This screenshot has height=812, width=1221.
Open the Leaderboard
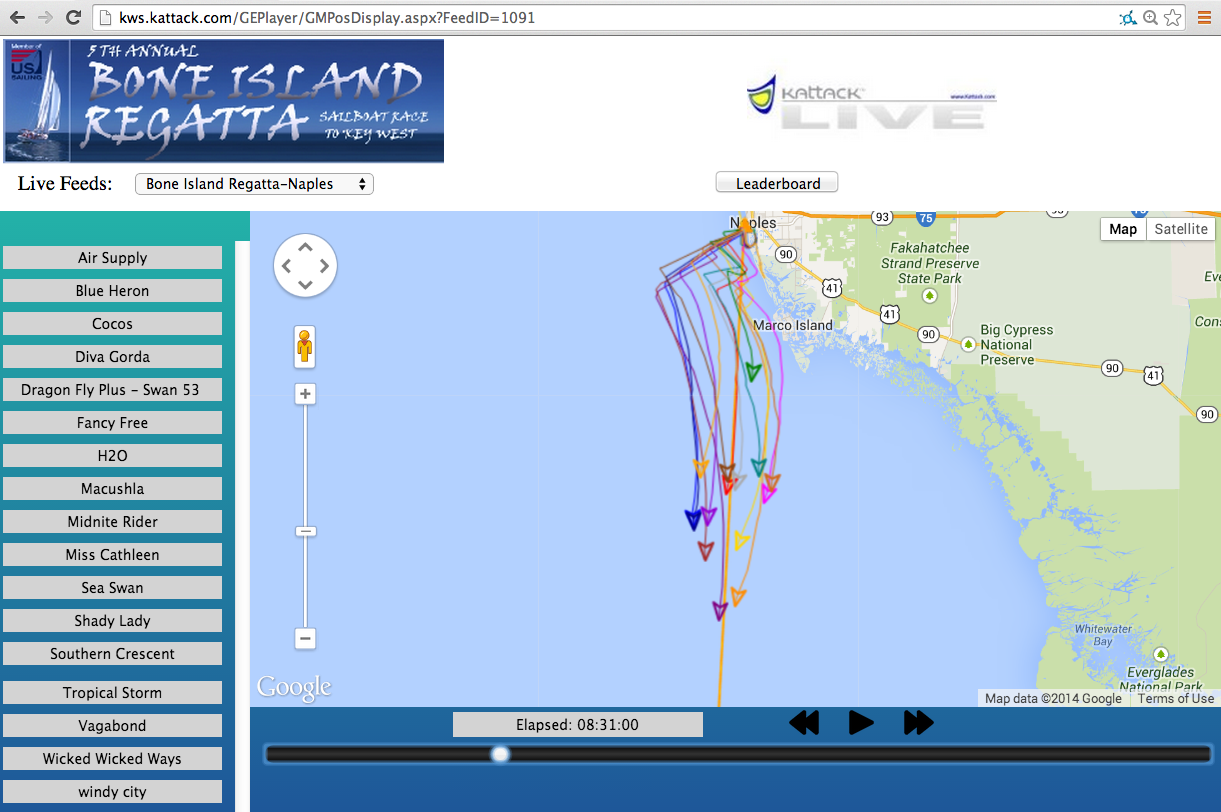[777, 183]
